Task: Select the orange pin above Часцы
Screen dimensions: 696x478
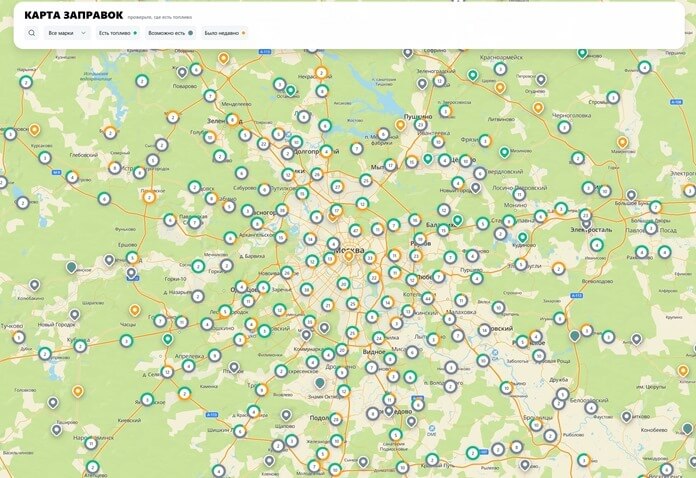Action: 134,310
